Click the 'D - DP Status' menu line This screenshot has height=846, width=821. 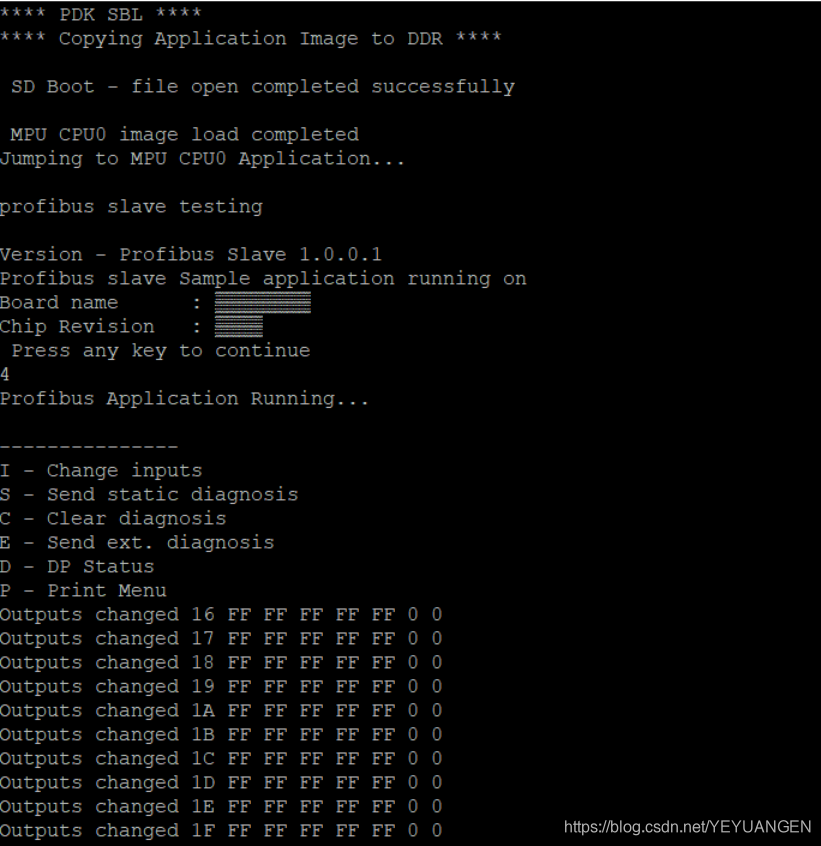point(77,566)
